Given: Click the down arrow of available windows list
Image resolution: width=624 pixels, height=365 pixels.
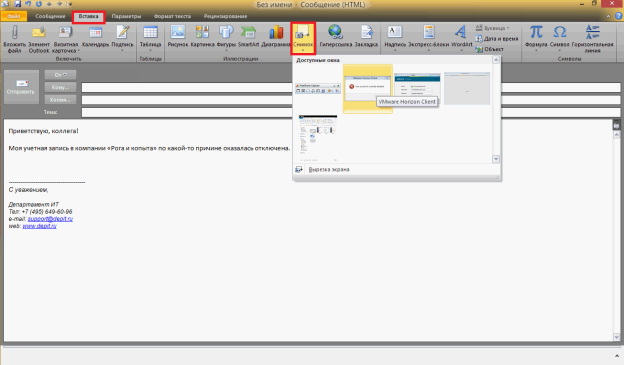Looking at the screenshot, I should pyautogui.click(x=496, y=159).
